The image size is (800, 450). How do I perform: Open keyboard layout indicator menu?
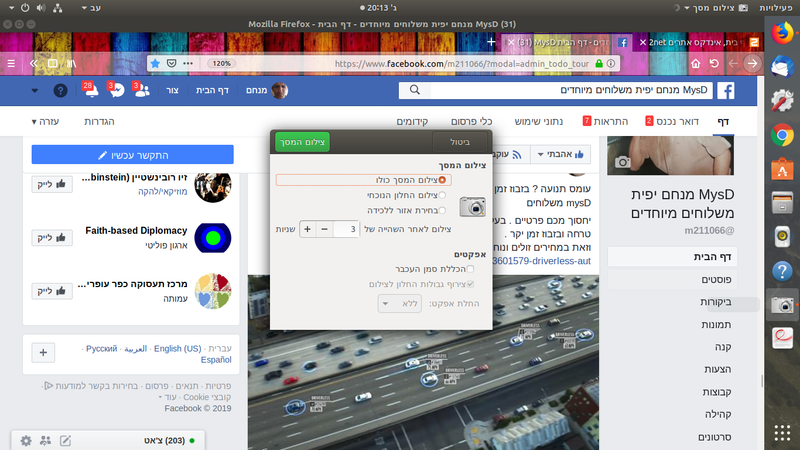click(x=91, y=8)
